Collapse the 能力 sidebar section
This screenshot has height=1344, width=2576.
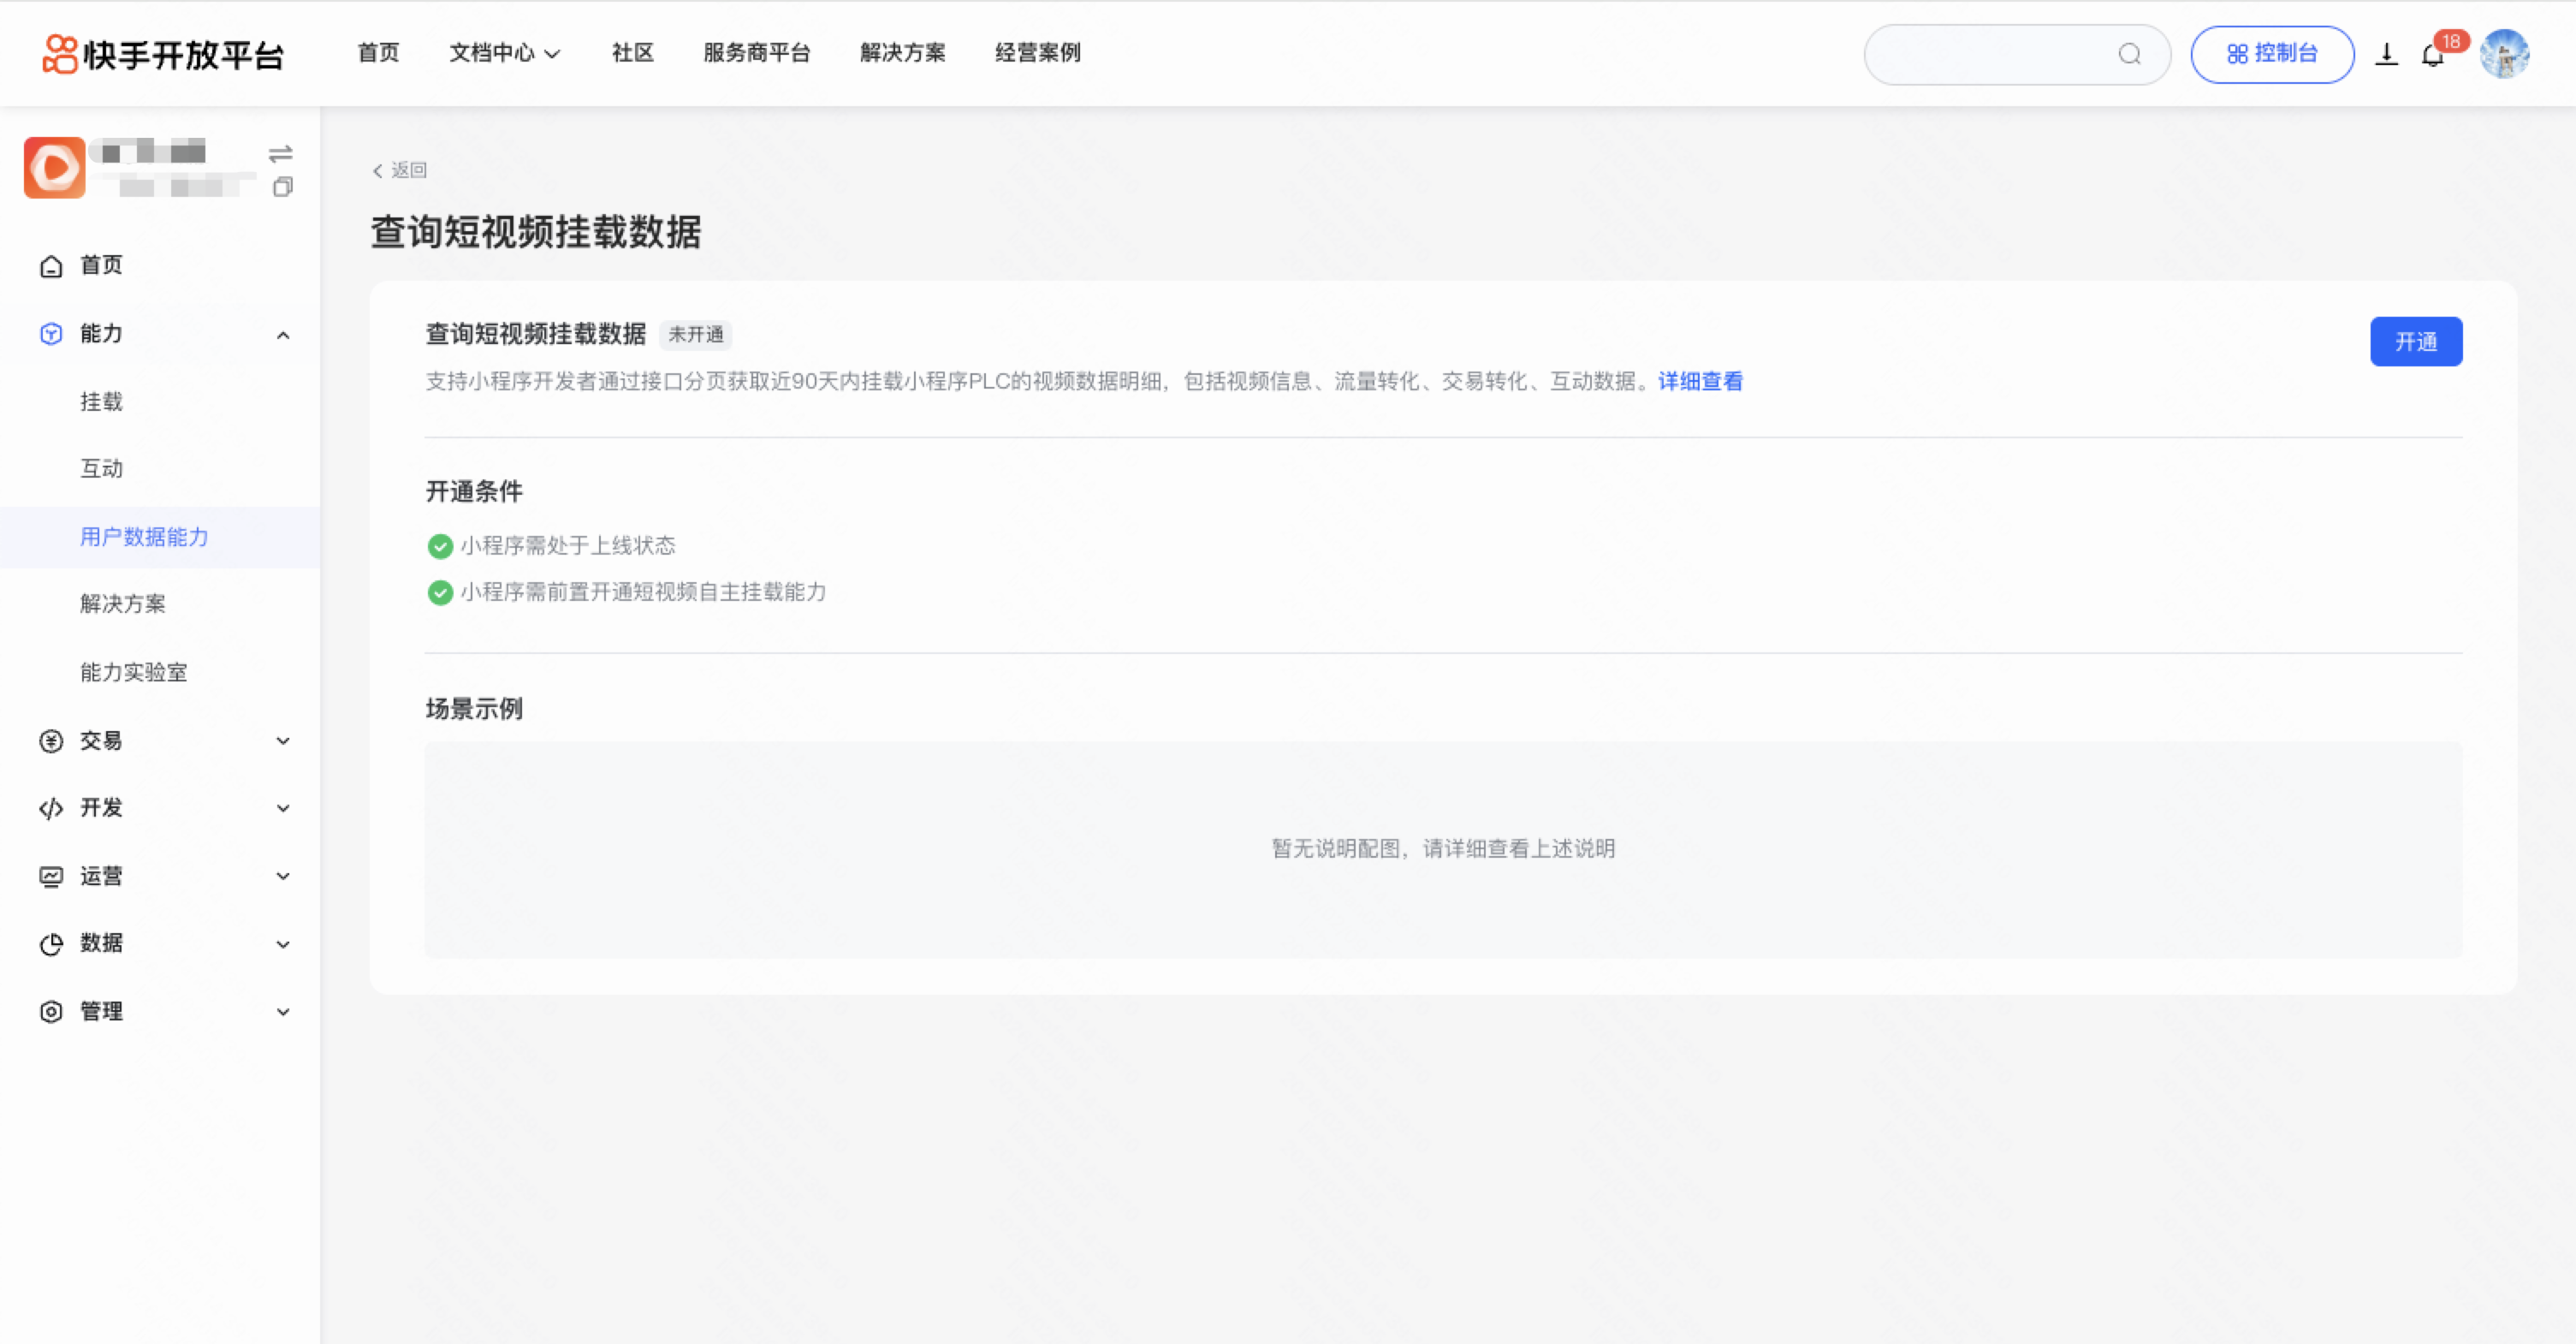(283, 335)
